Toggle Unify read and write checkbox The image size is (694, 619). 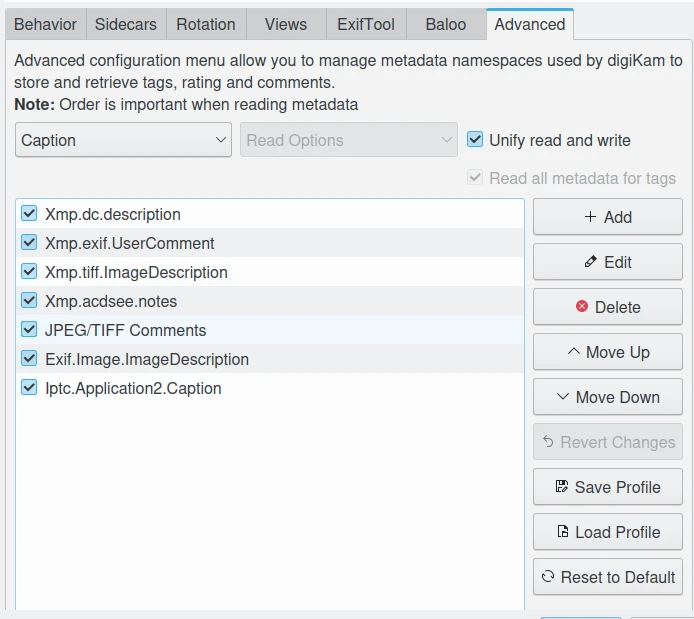476,140
